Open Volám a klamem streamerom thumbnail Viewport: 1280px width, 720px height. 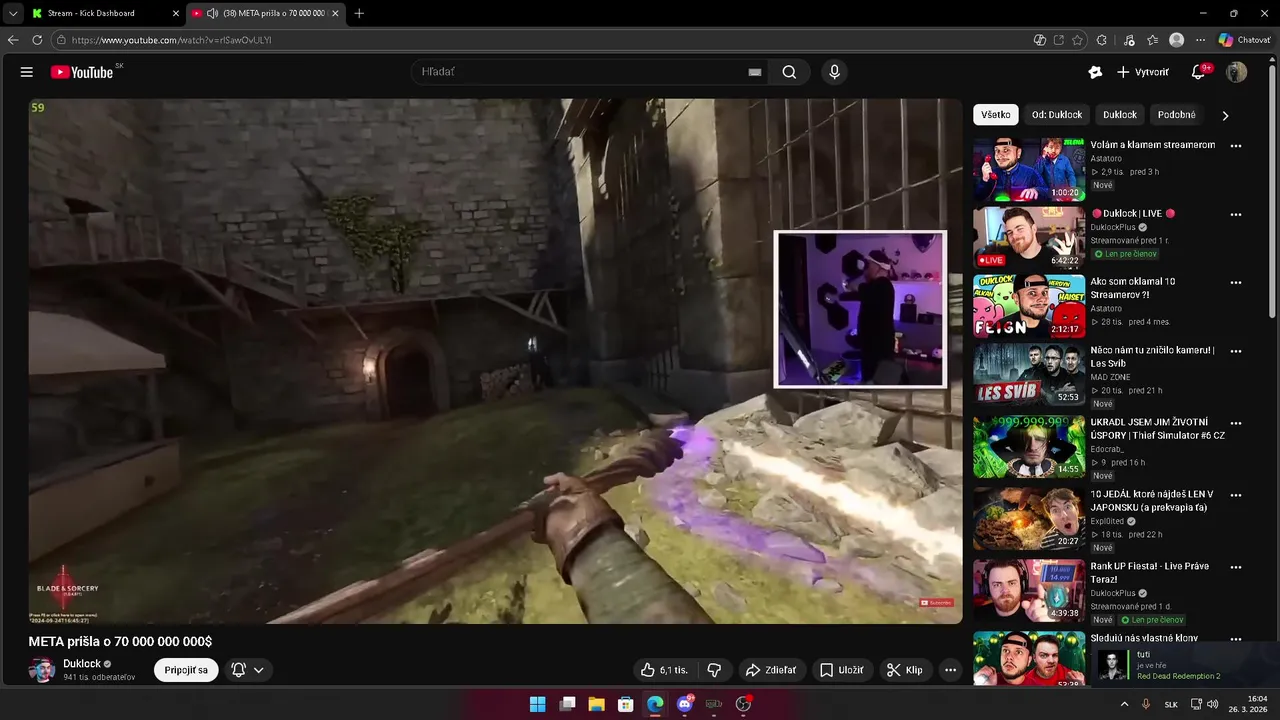click(1029, 169)
